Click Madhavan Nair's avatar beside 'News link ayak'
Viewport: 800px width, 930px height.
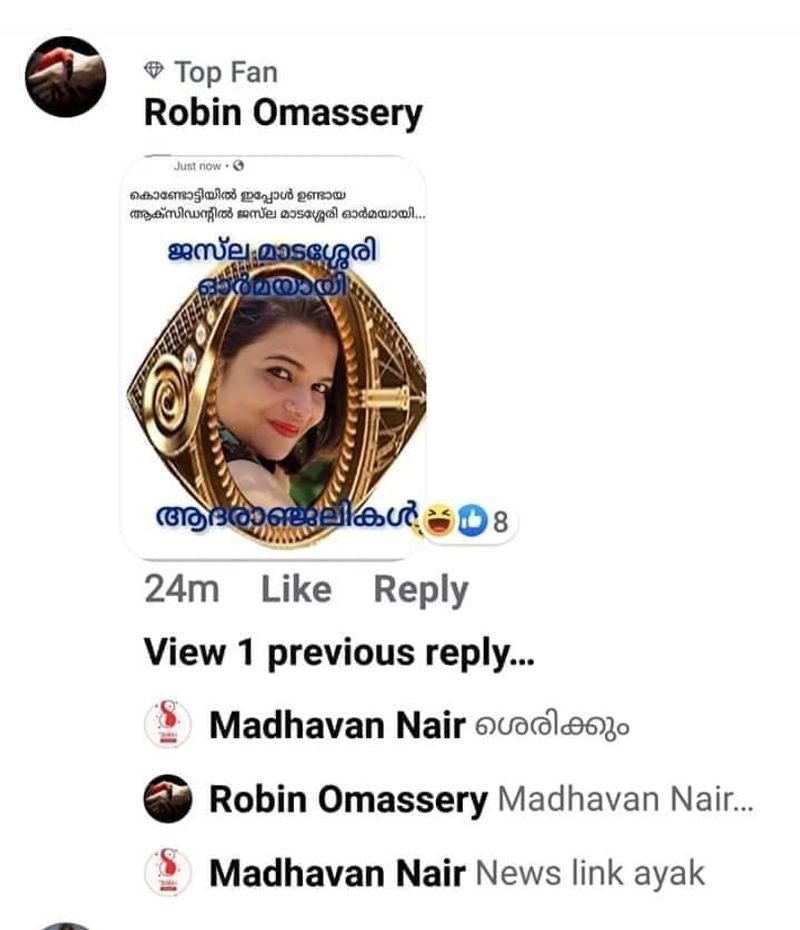[x=167, y=872]
